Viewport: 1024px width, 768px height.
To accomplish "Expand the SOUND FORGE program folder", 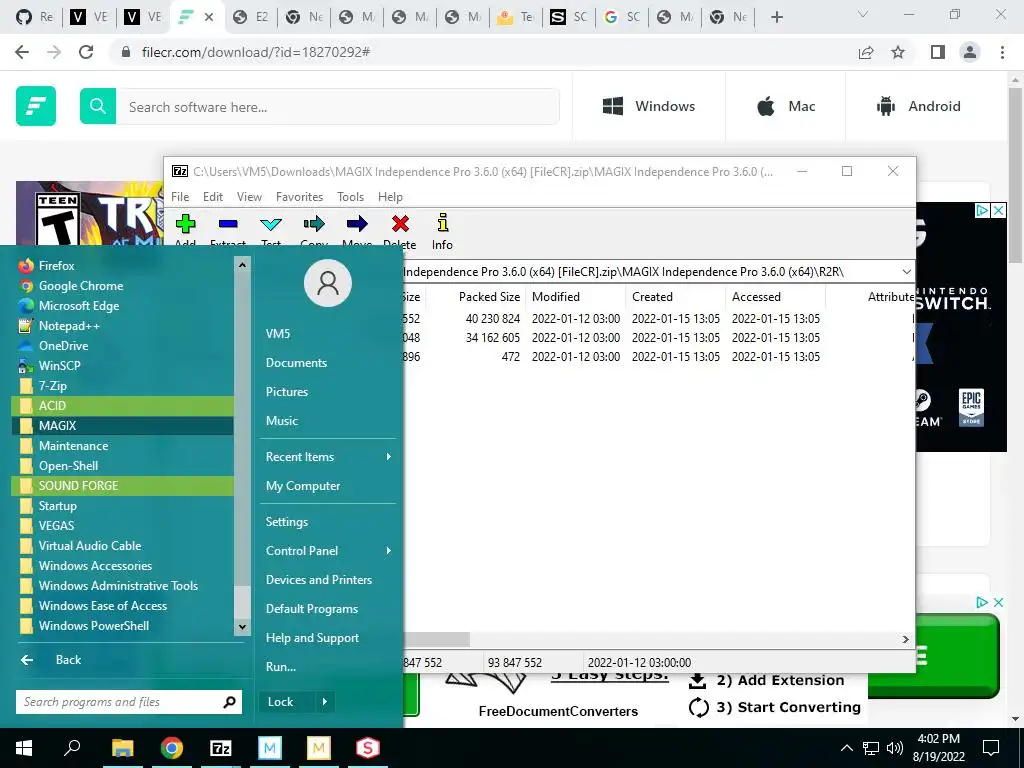I will coord(122,486).
